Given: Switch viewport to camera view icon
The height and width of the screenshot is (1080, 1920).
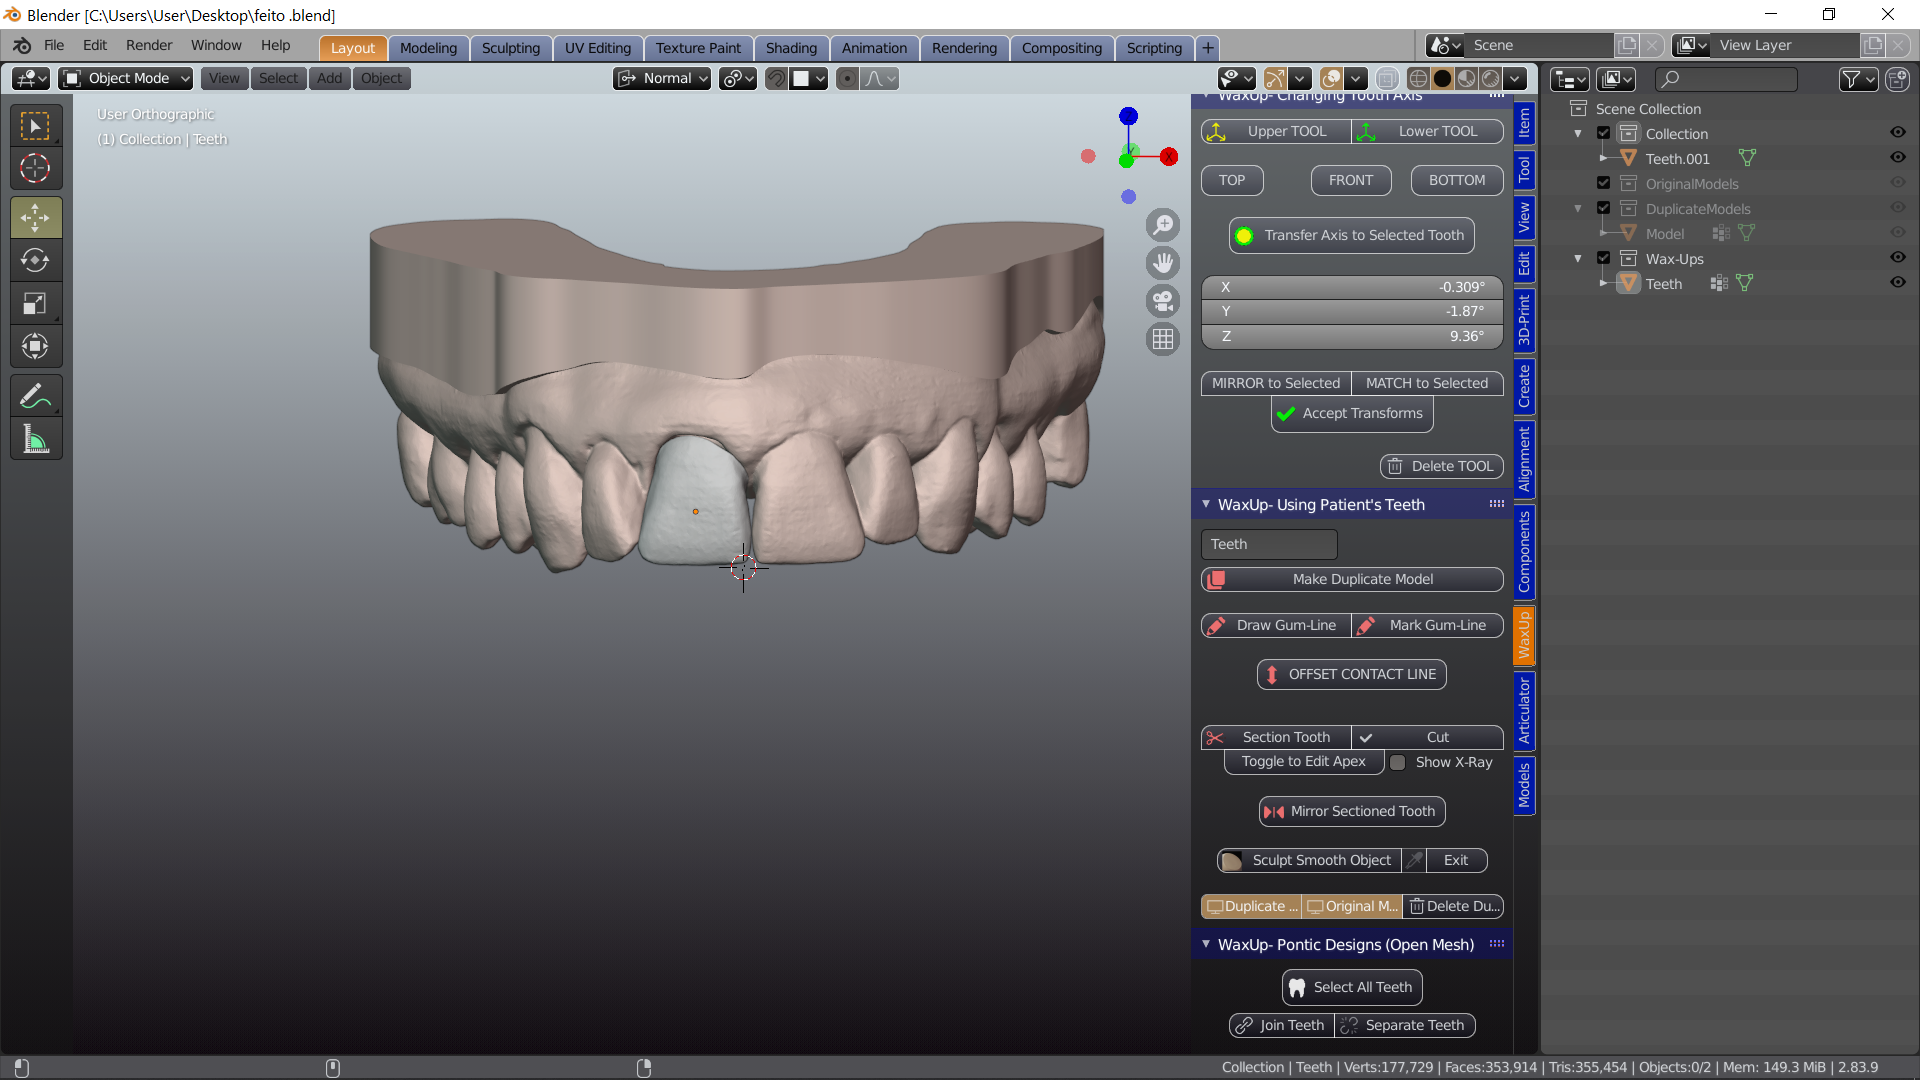Looking at the screenshot, I should click(x=1163, y=301).
